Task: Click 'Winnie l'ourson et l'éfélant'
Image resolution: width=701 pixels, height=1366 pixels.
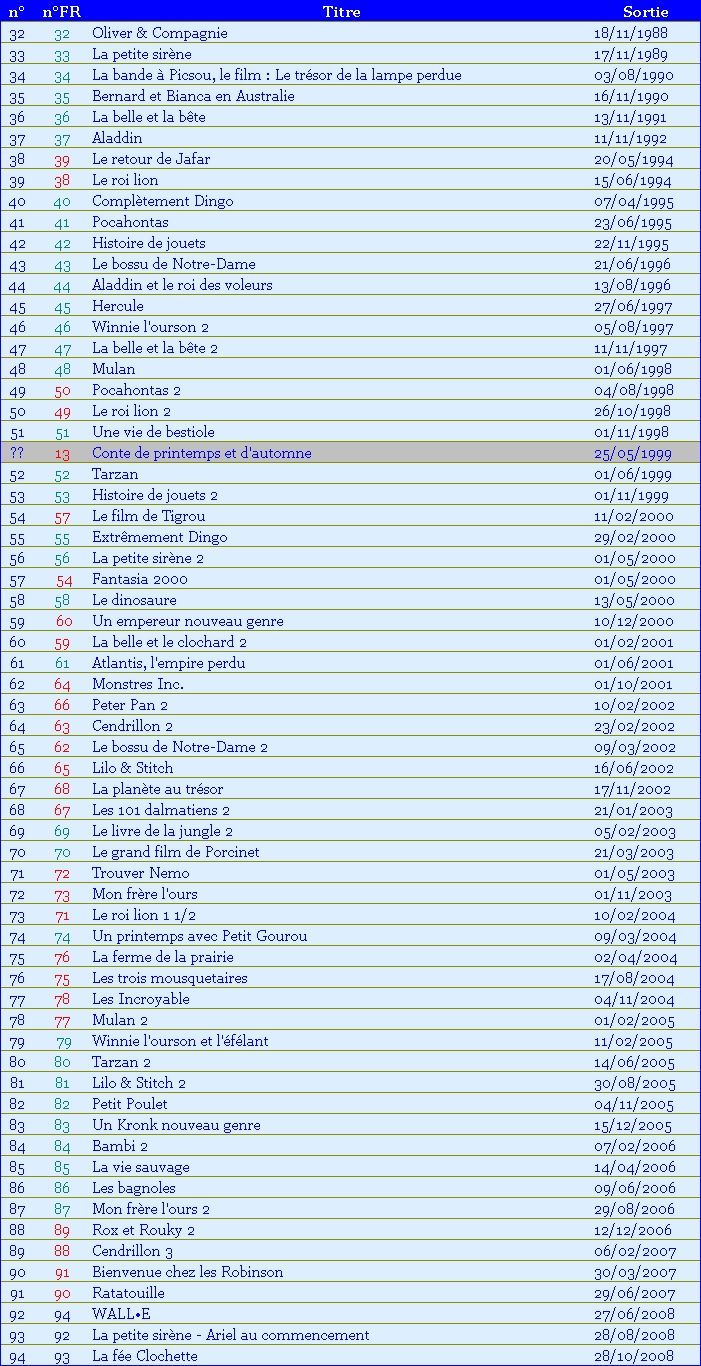Action: 180,1041
